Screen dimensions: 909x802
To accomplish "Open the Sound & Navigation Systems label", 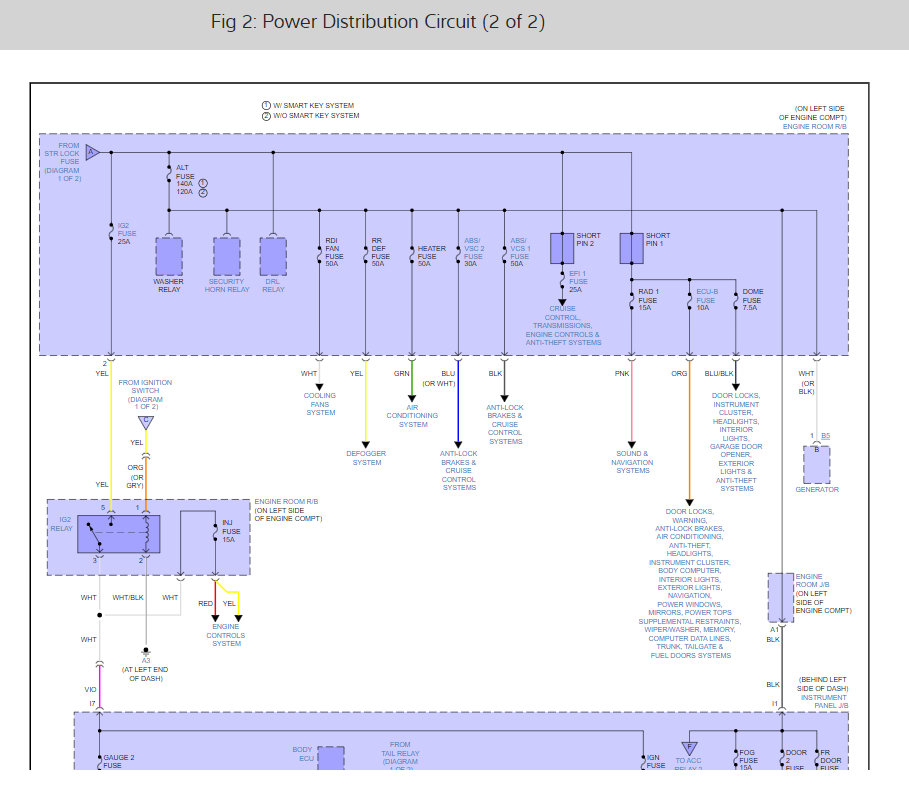I will [x=632, y=461].
